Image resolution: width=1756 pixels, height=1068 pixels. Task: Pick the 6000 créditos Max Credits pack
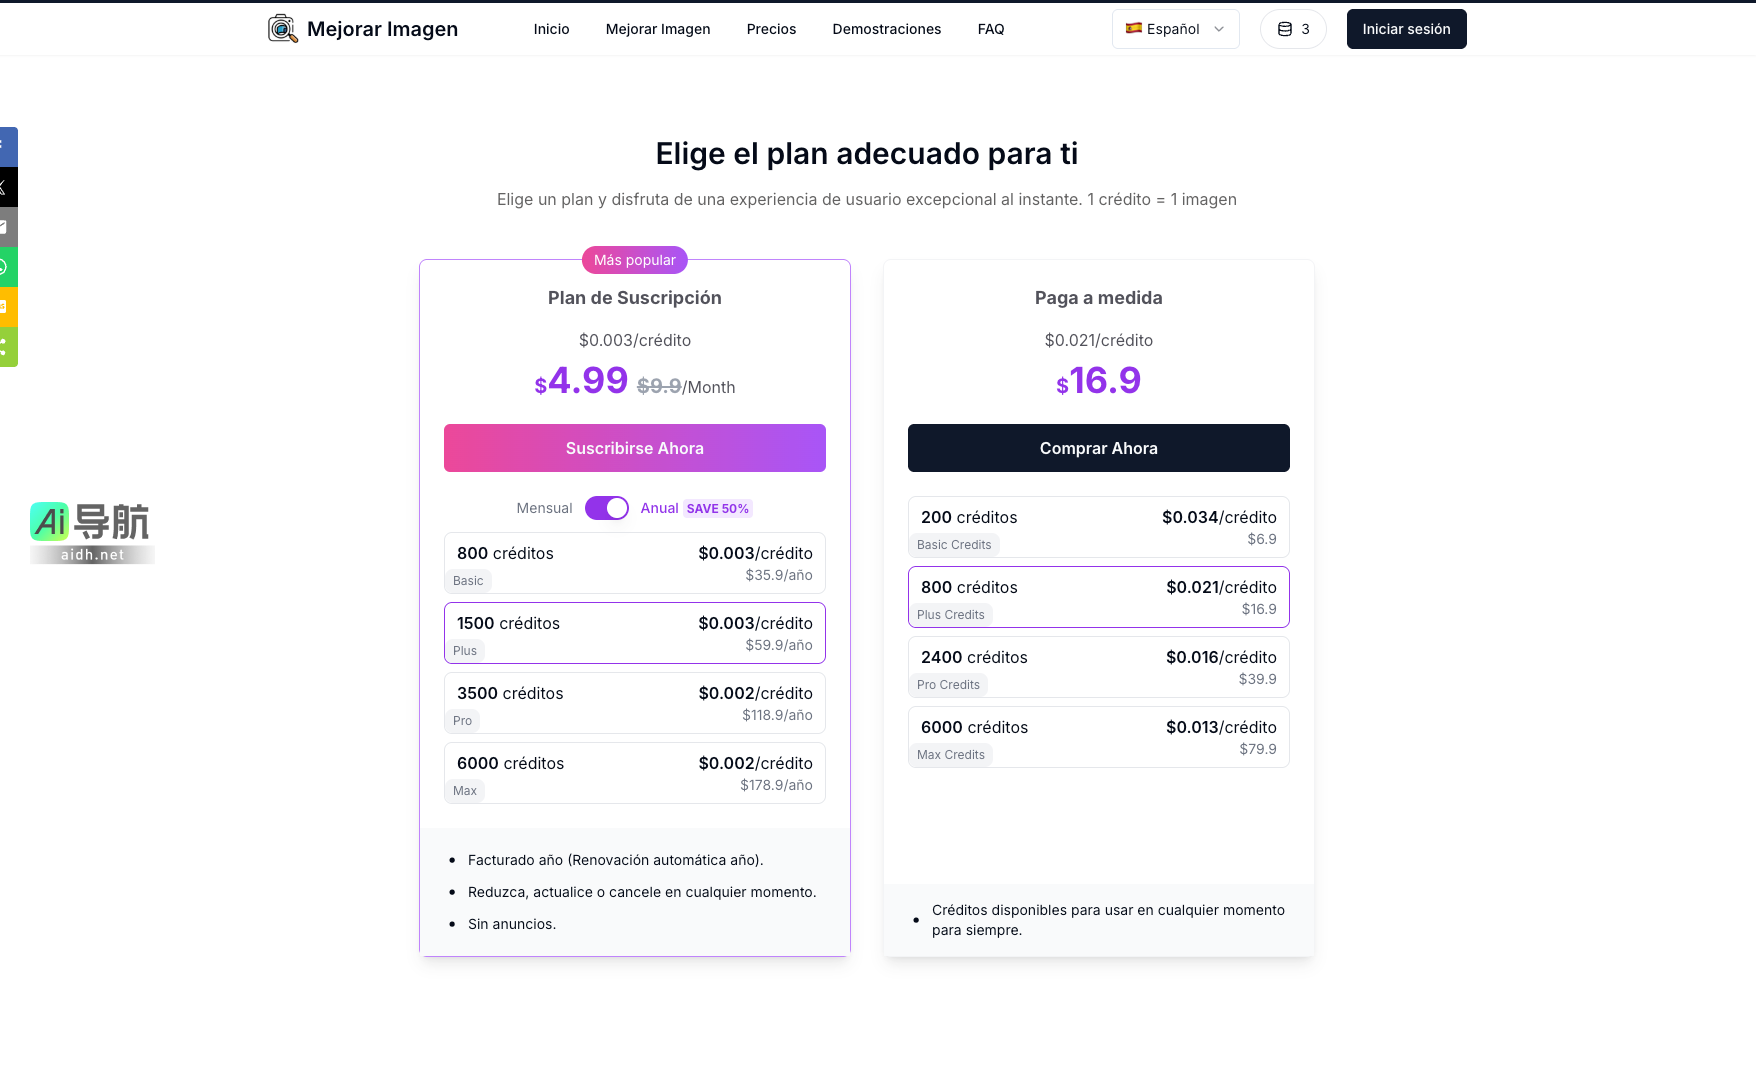tap(1098, 737)
